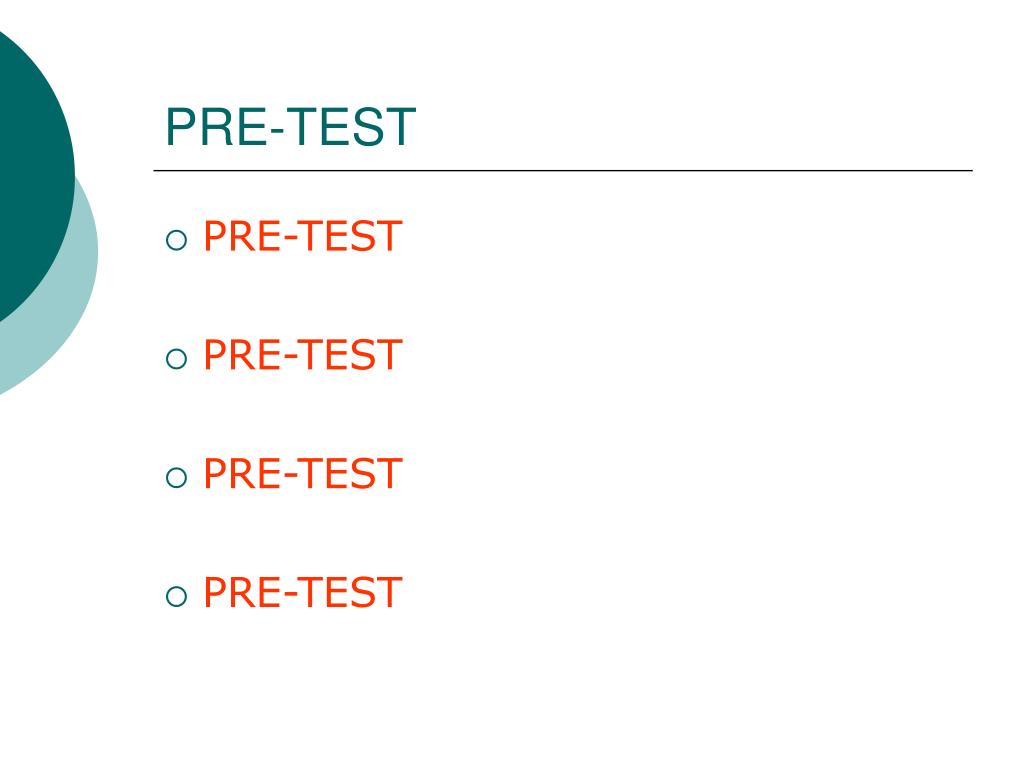This screenshot has height=768, width=1024.
Task: Click the word PRE in the title
Action: click(x=216, y=127)
